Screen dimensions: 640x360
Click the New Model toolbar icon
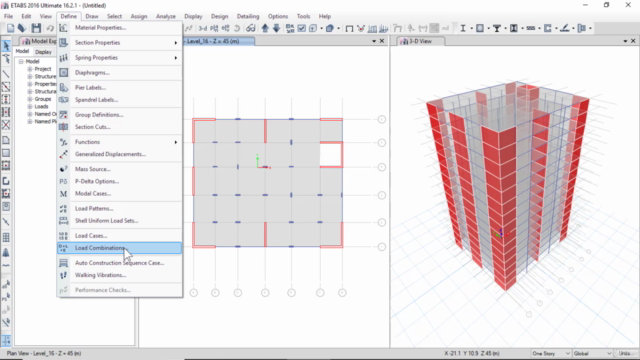pyautogui.click(x=10, y=28)
